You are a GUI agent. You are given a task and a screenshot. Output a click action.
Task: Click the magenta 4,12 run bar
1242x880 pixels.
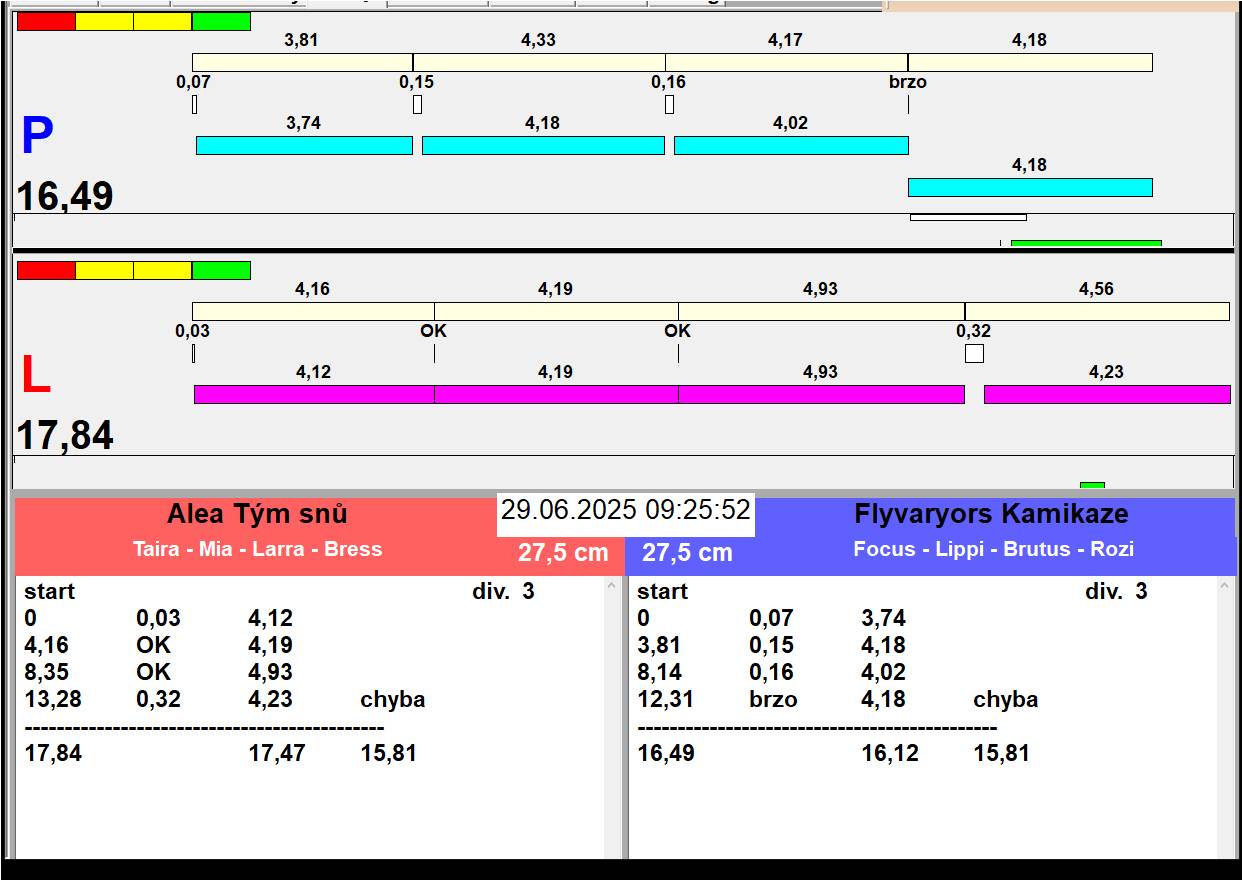coord(314,395)
